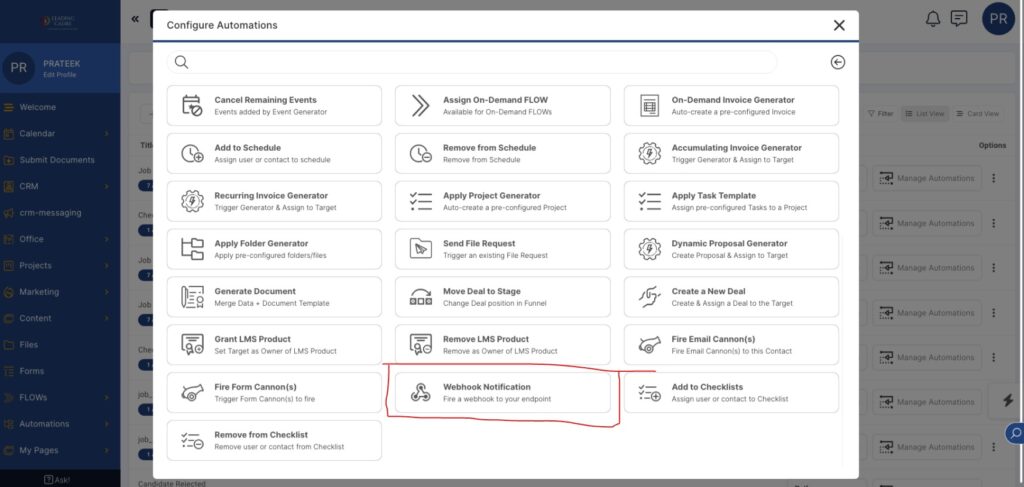Click the Send File Request icon
1024x487 pixels.
421,249
